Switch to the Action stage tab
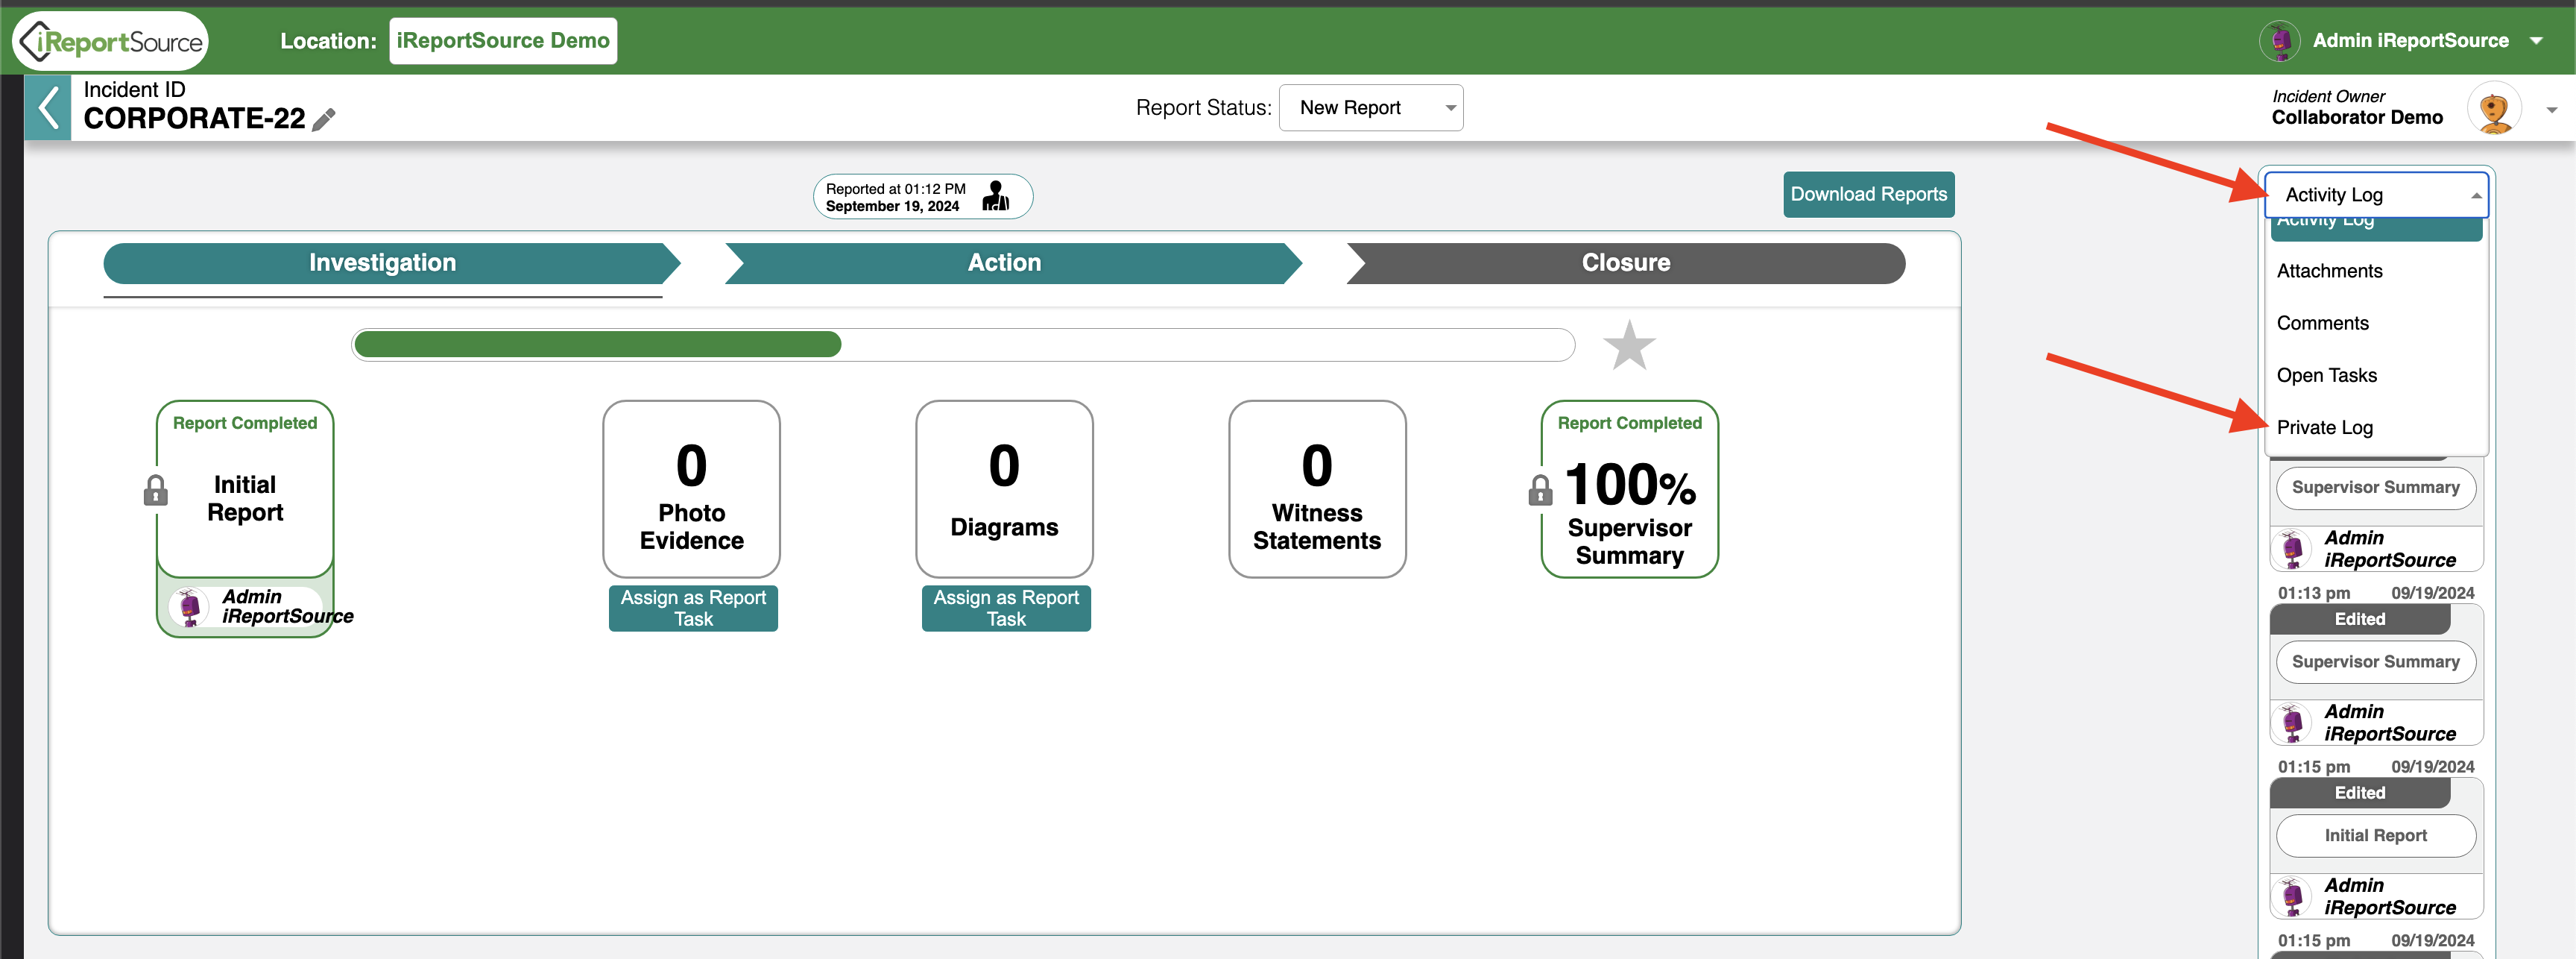2576x959 pixels. click(x=1012, y=263)
